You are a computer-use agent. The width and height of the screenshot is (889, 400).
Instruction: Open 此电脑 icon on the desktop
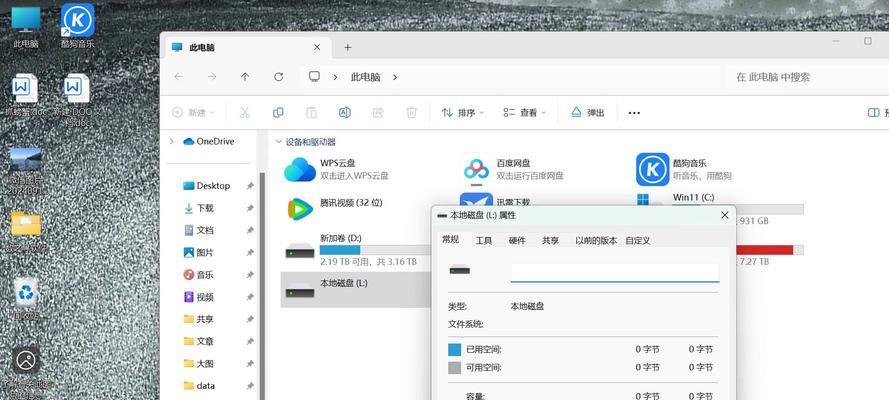[x=26, y=27]
